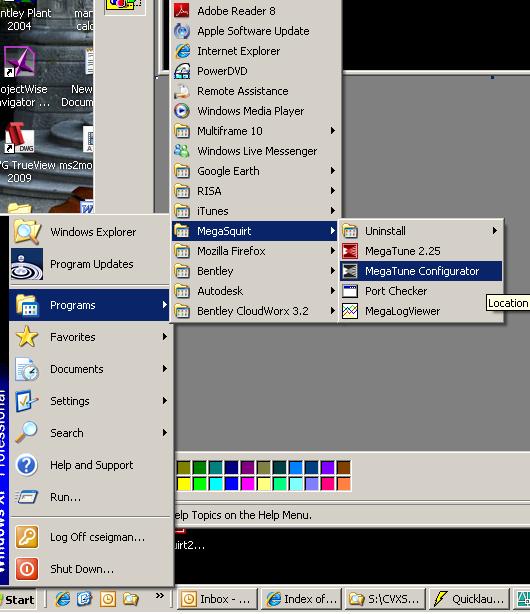Screen dimensions: 530x614
Task: Launch Windows Media Player
Action: [x=256, y=111]
